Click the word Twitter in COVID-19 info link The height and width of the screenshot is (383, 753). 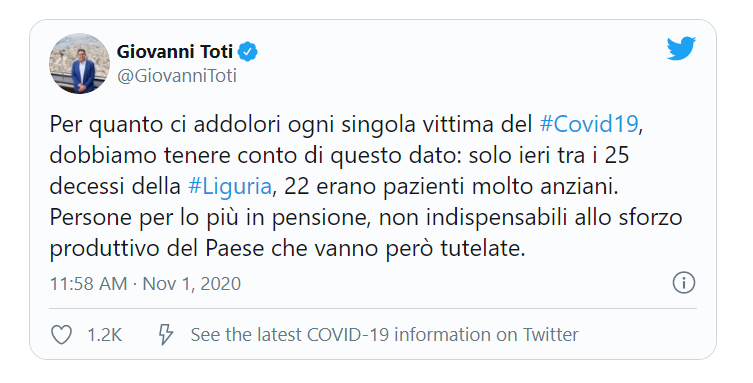coord(550,335)
